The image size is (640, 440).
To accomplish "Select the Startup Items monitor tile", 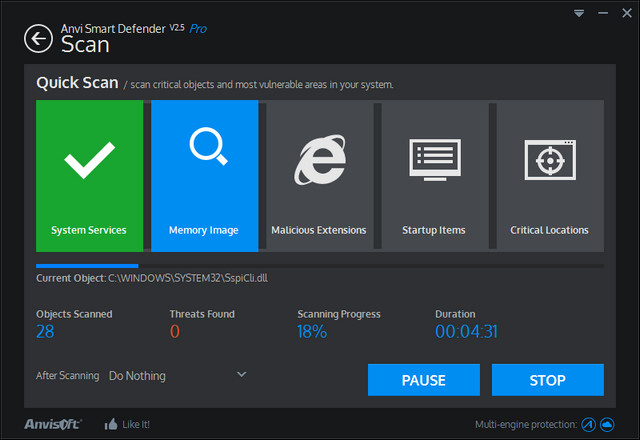I will 435,176.
